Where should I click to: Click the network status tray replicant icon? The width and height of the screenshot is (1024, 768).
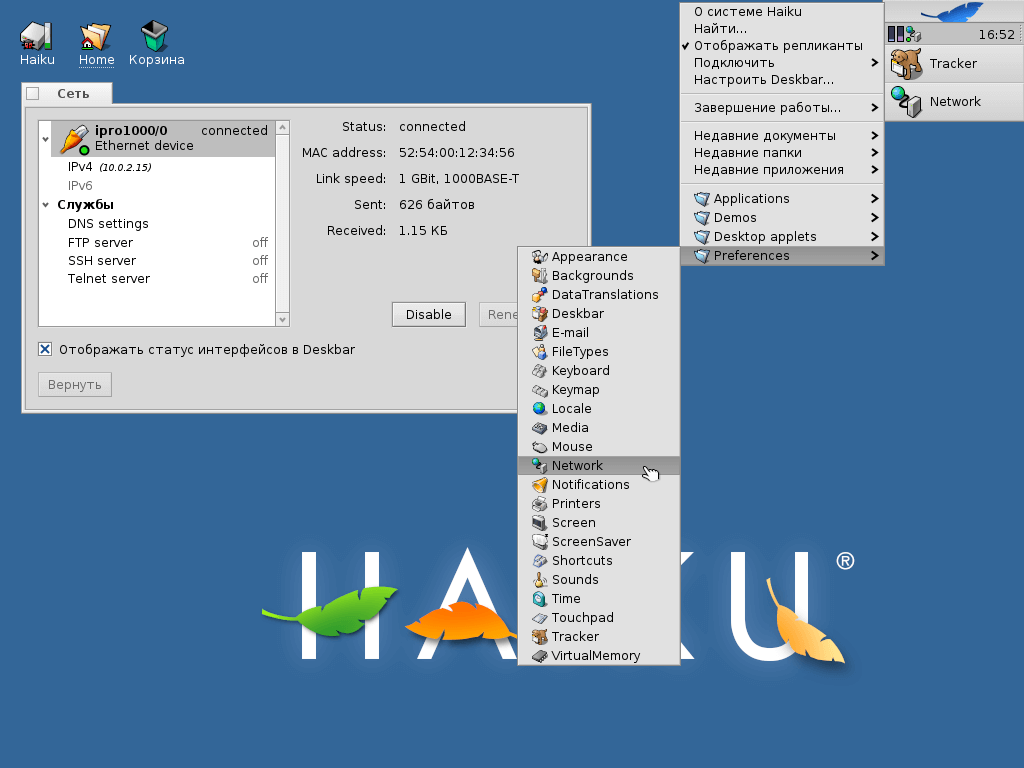click(x=913, y=34)
